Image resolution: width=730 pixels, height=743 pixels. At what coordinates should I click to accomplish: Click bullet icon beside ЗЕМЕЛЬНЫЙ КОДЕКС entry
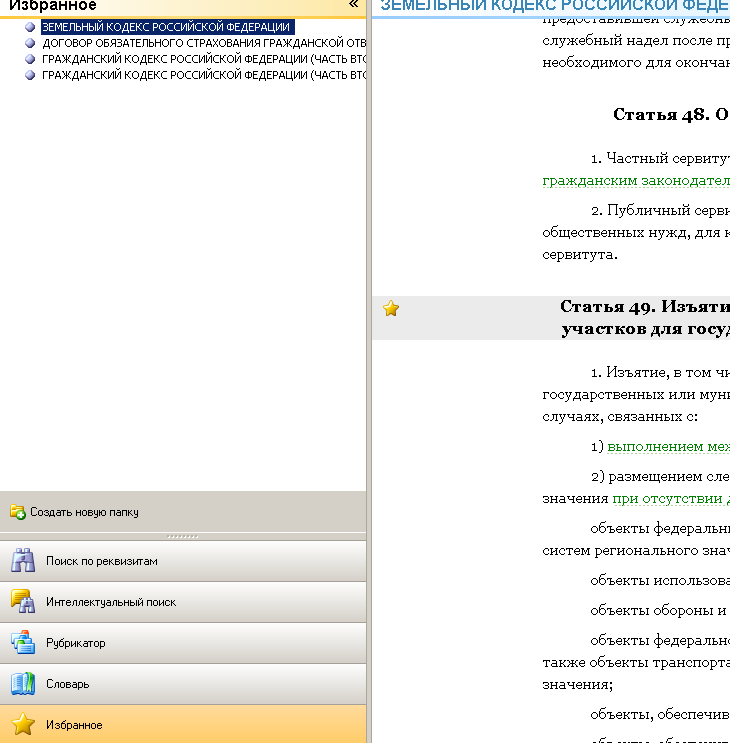(30, 27)
